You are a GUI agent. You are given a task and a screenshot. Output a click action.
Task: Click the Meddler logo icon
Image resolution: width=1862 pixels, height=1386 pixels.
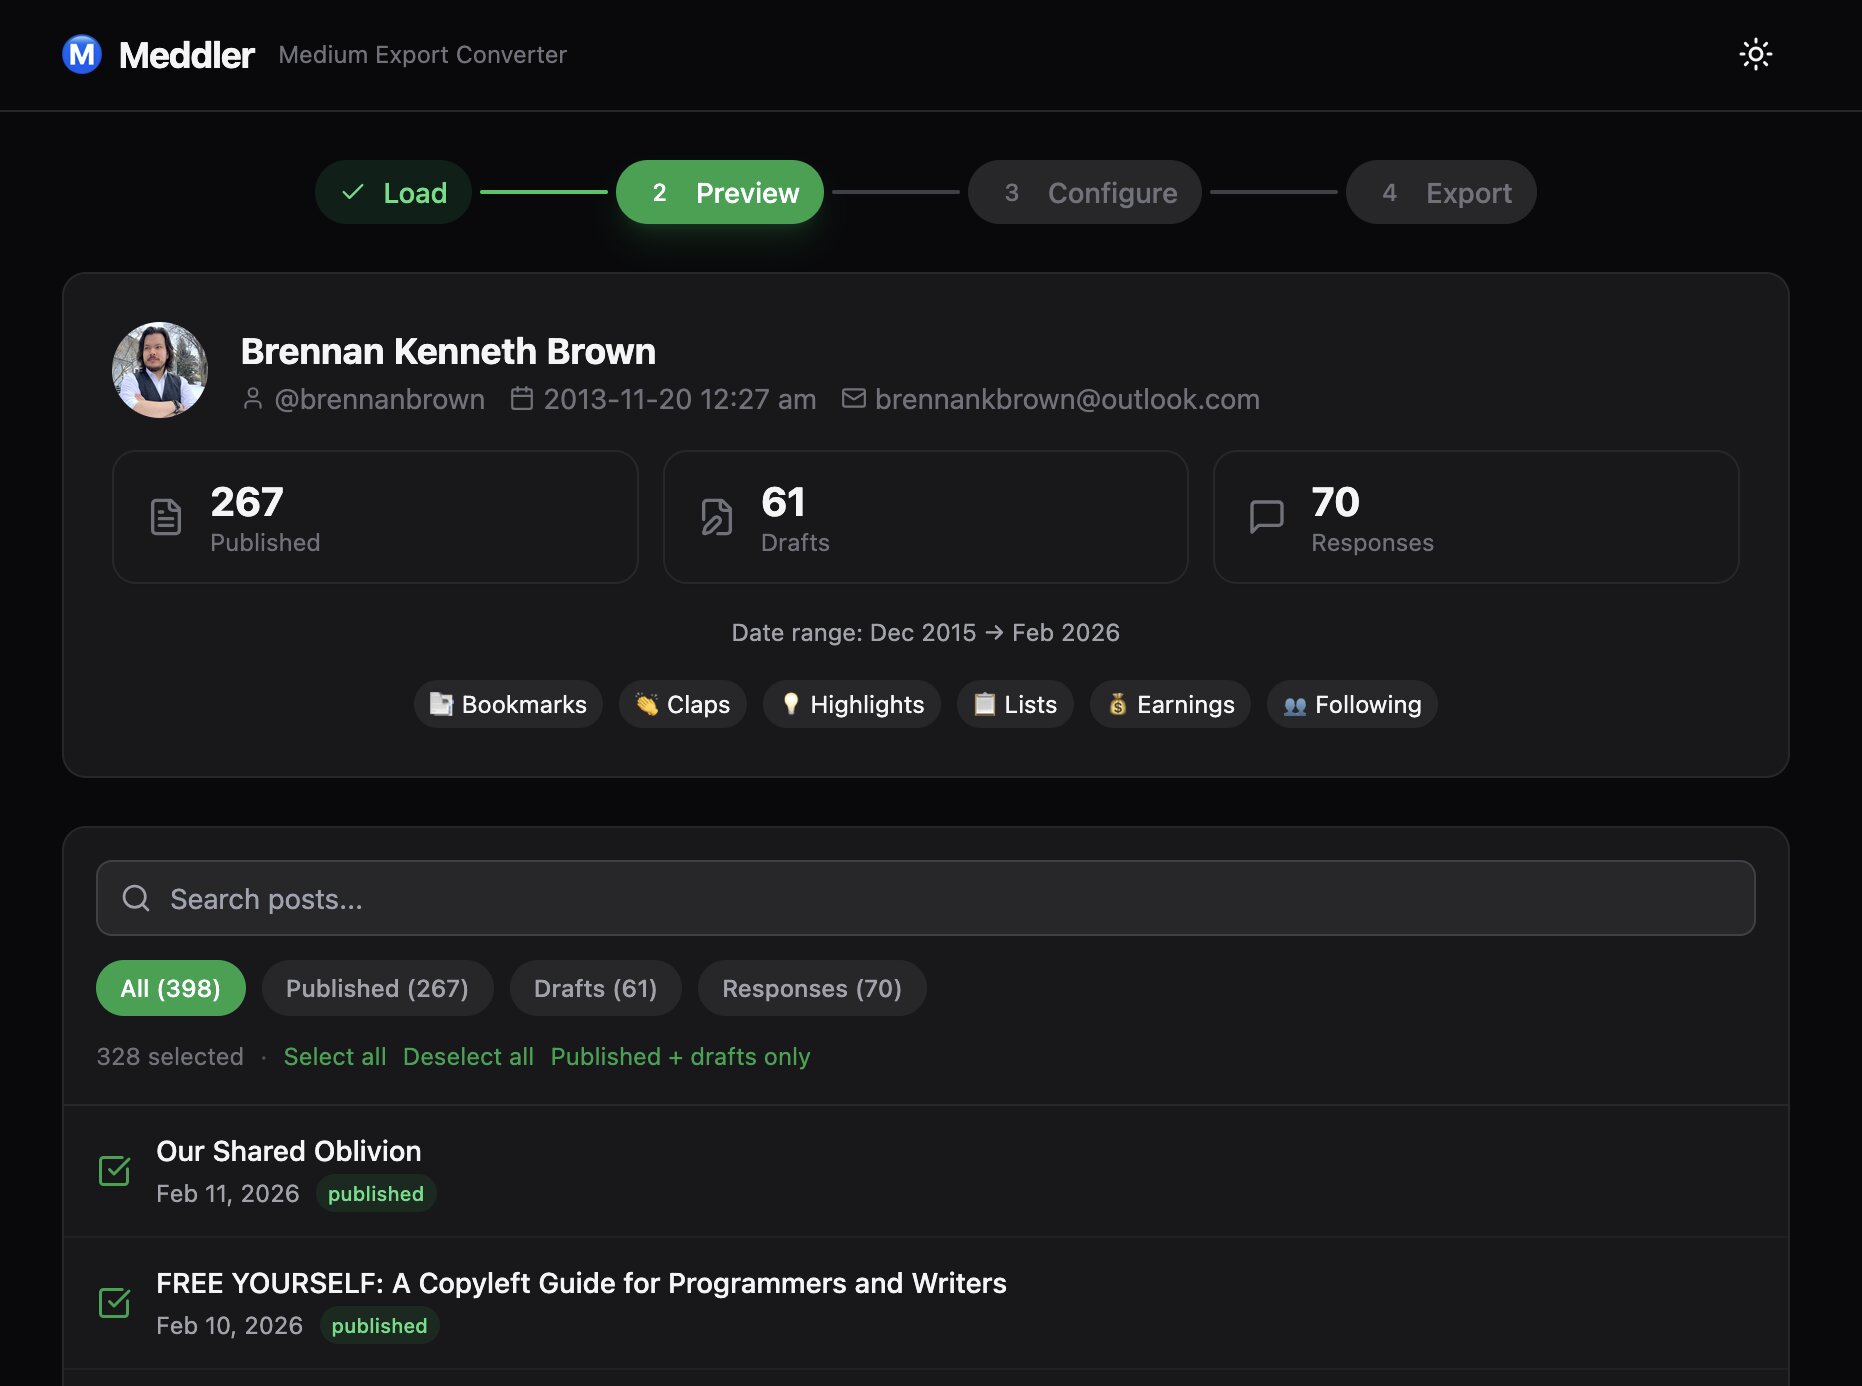pos(82,55)
